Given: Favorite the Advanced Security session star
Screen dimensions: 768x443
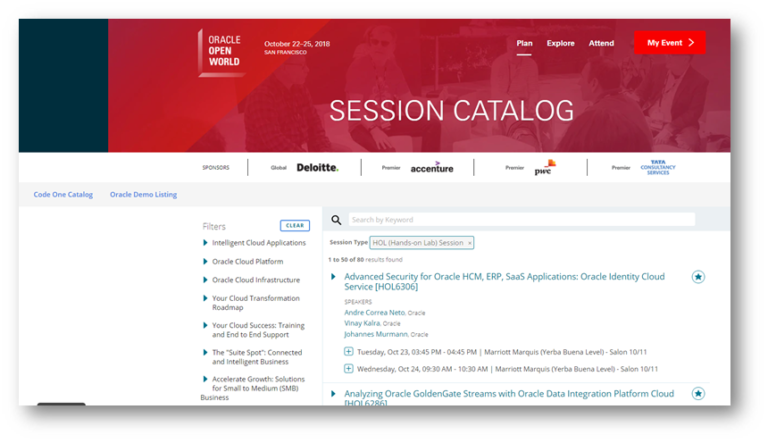Looking at the screenshot, I should 698,277.
